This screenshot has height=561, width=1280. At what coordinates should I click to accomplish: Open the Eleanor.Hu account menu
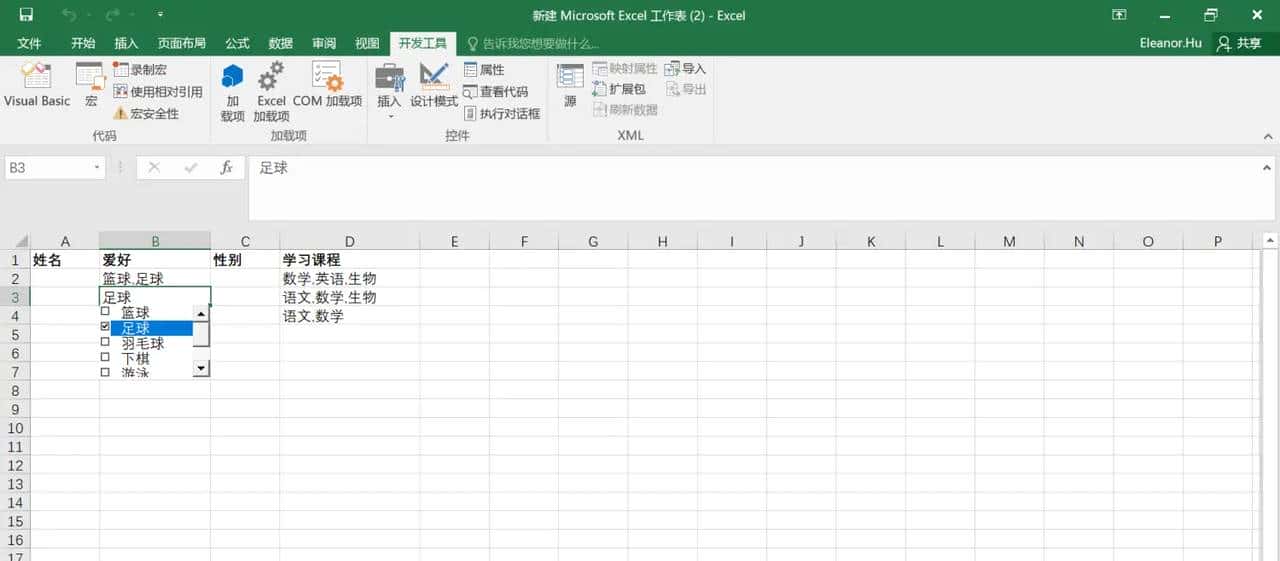(1170, 43)
